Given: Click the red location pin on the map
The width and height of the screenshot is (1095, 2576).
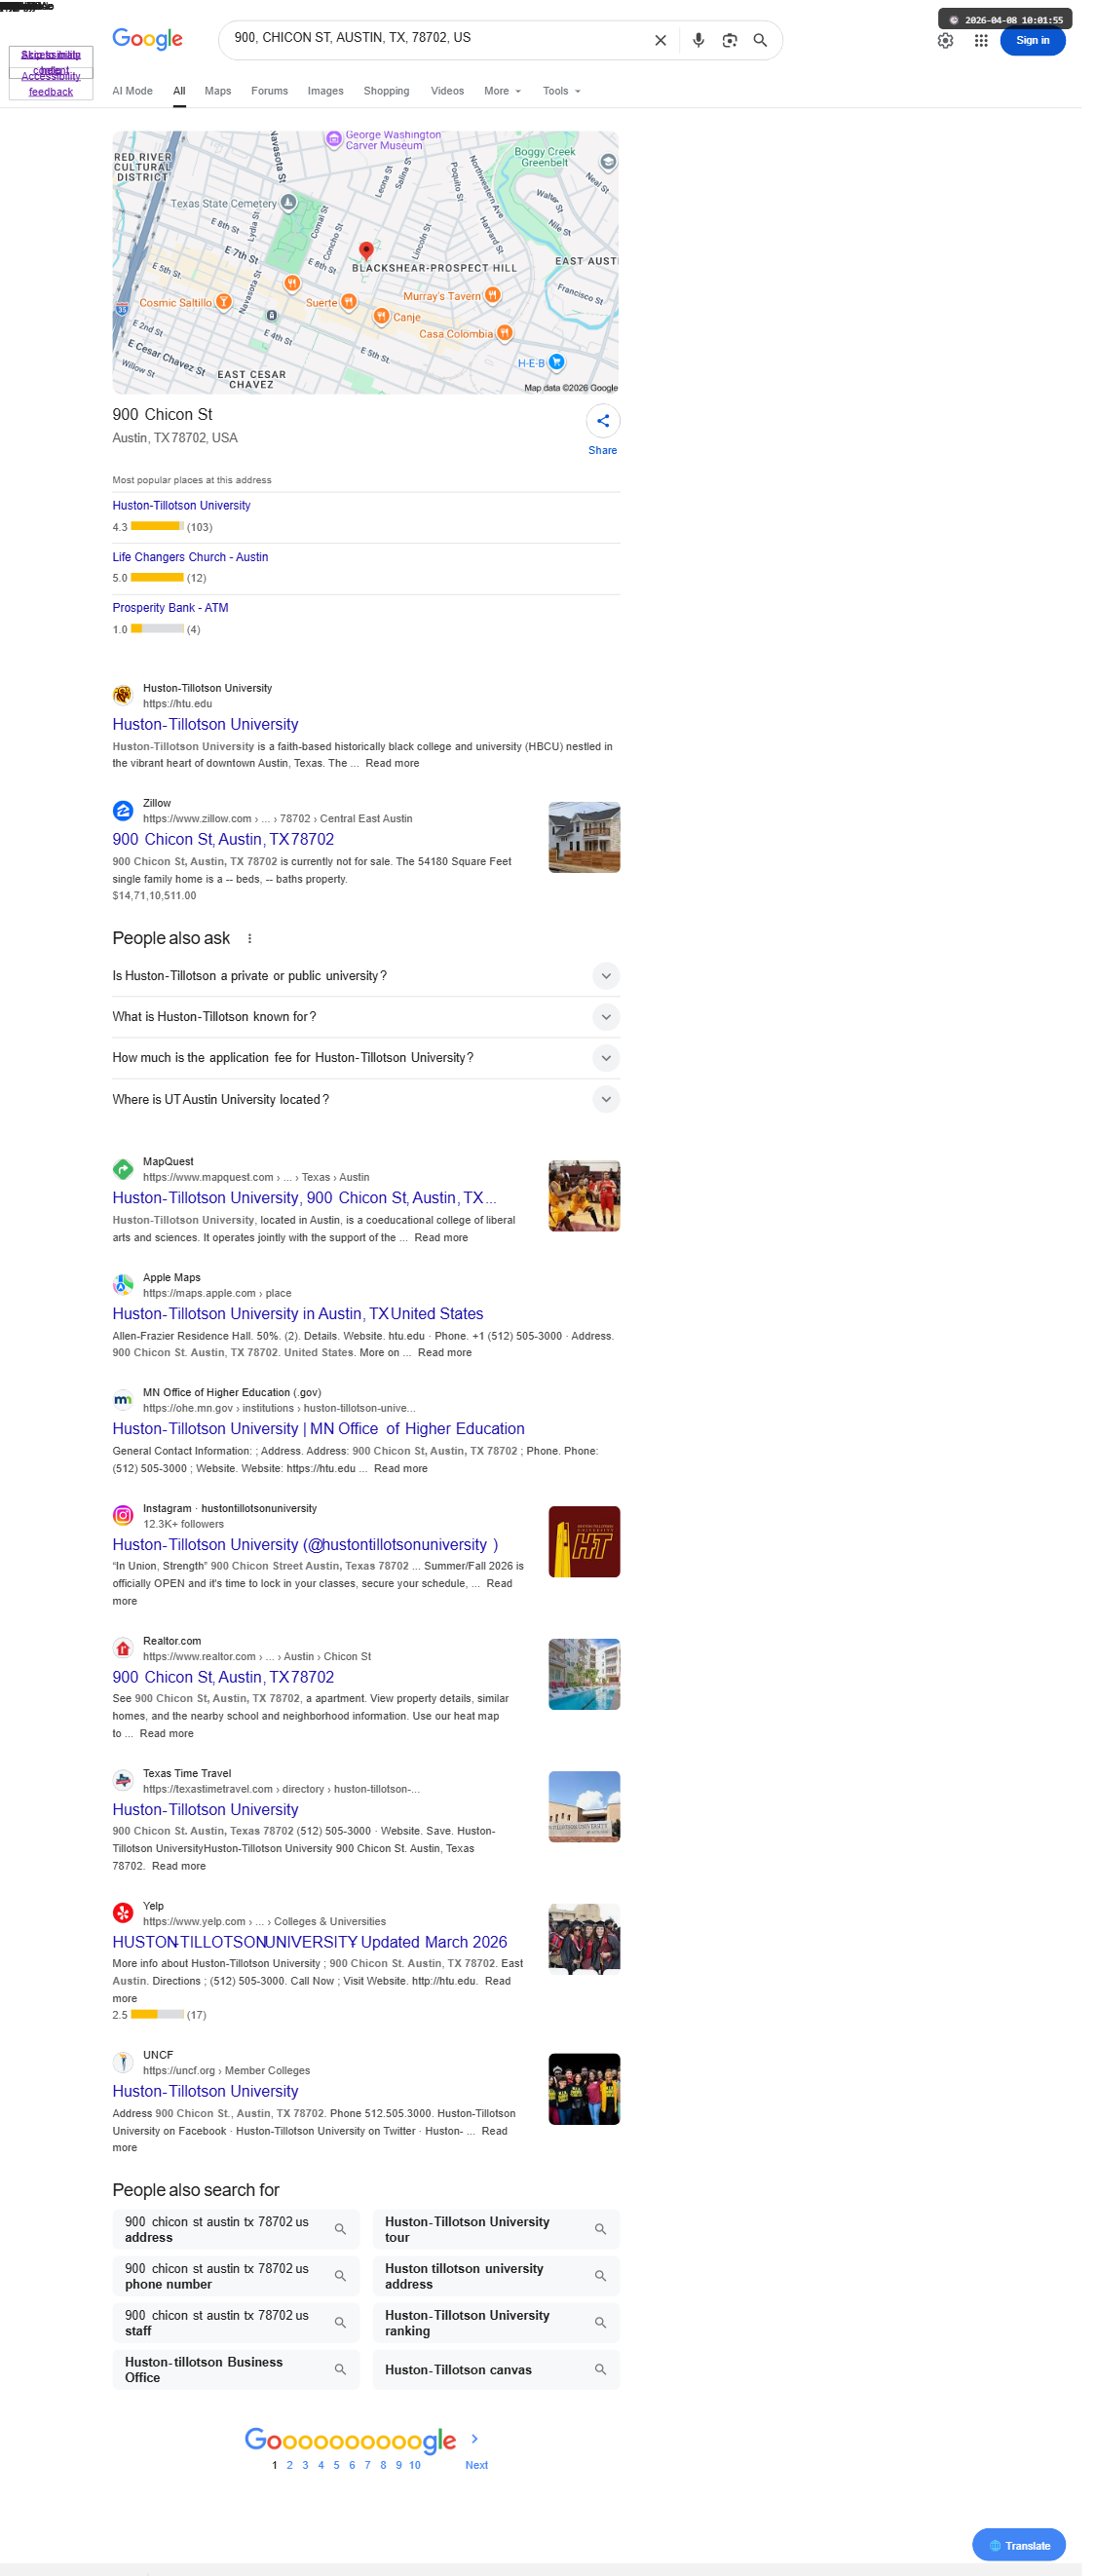Looking at the screenshot, I should click(366, 250).
